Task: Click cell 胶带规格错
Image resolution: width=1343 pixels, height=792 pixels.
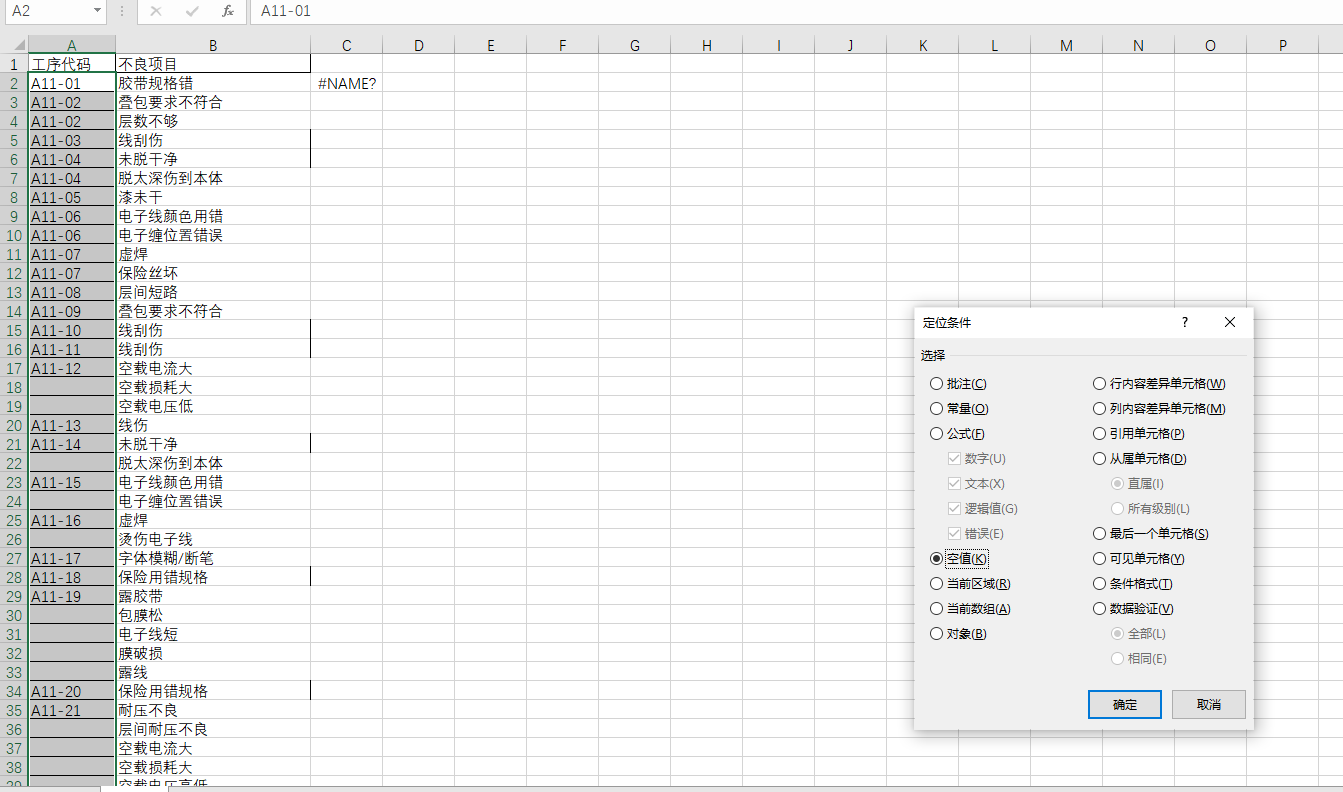Action: point(213,83)
